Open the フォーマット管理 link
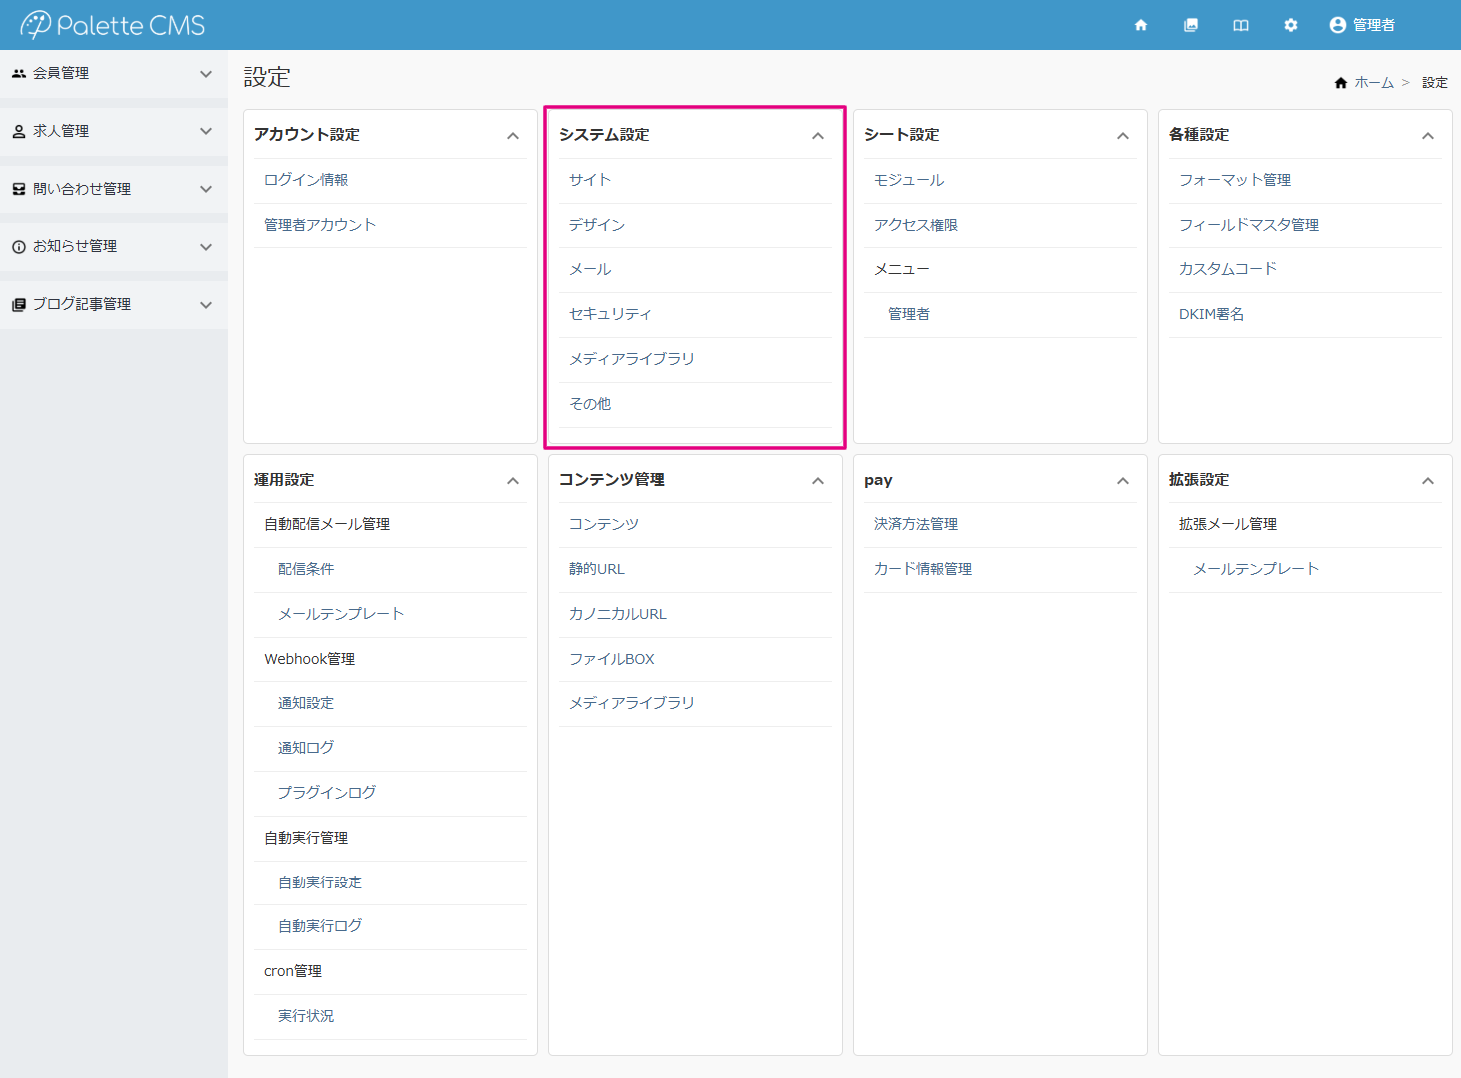The width and height of the screenshot is (1461, 1078). tap(1235, 180)
